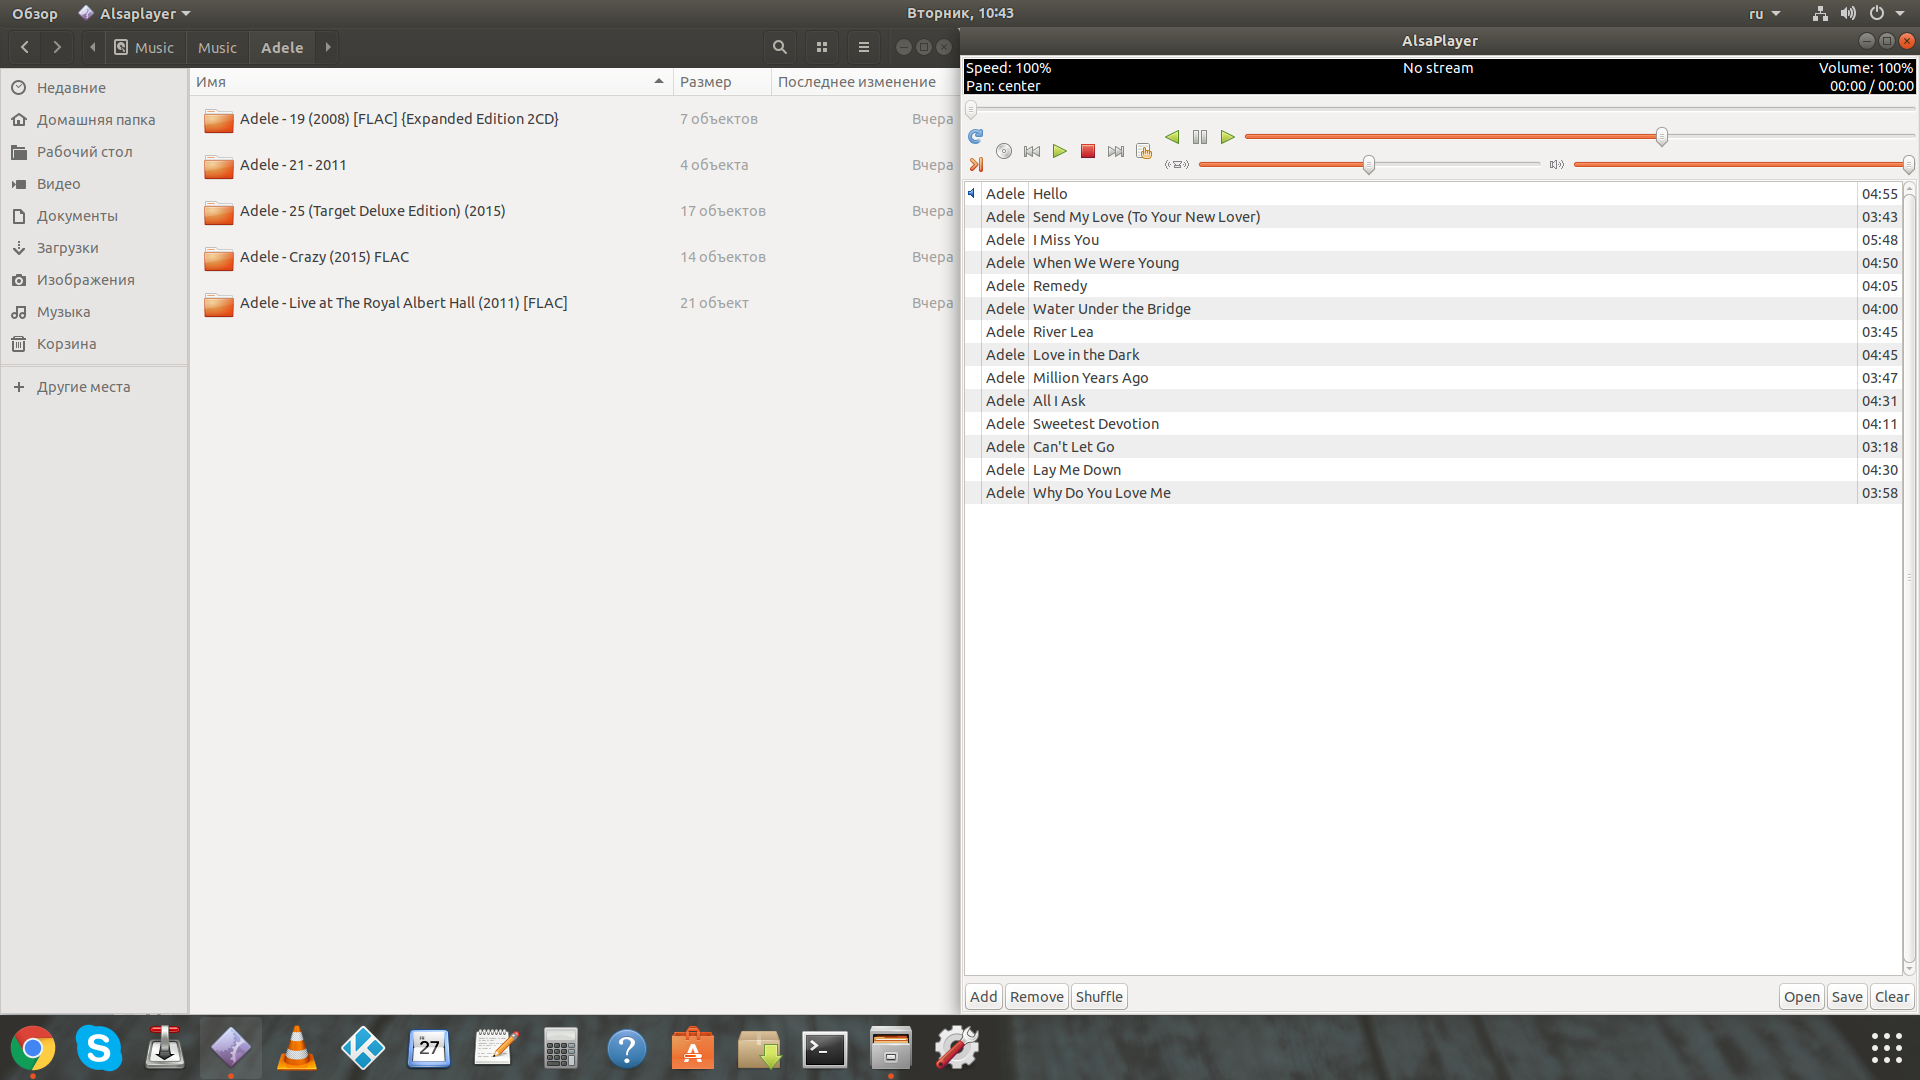Select the track Can't Let Go

1432,447
